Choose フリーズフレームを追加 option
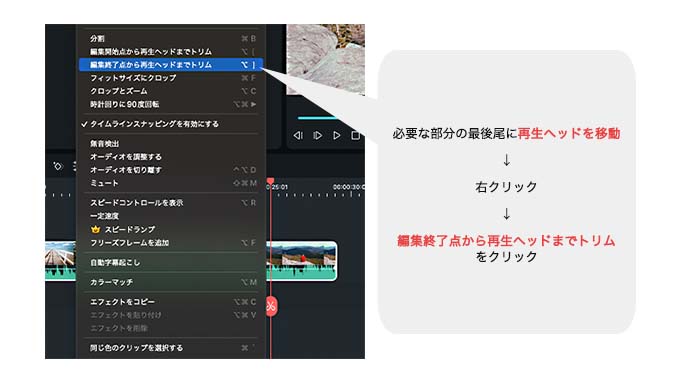The height and width of the screenshot is (381, 680). coord(171,243)
